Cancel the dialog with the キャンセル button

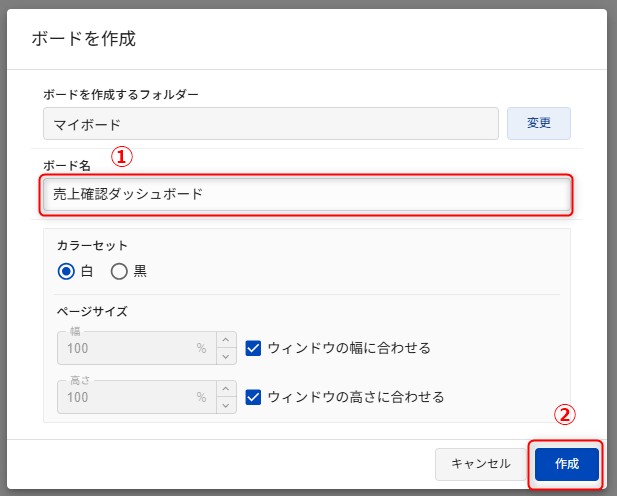click(x=481, y=464)
